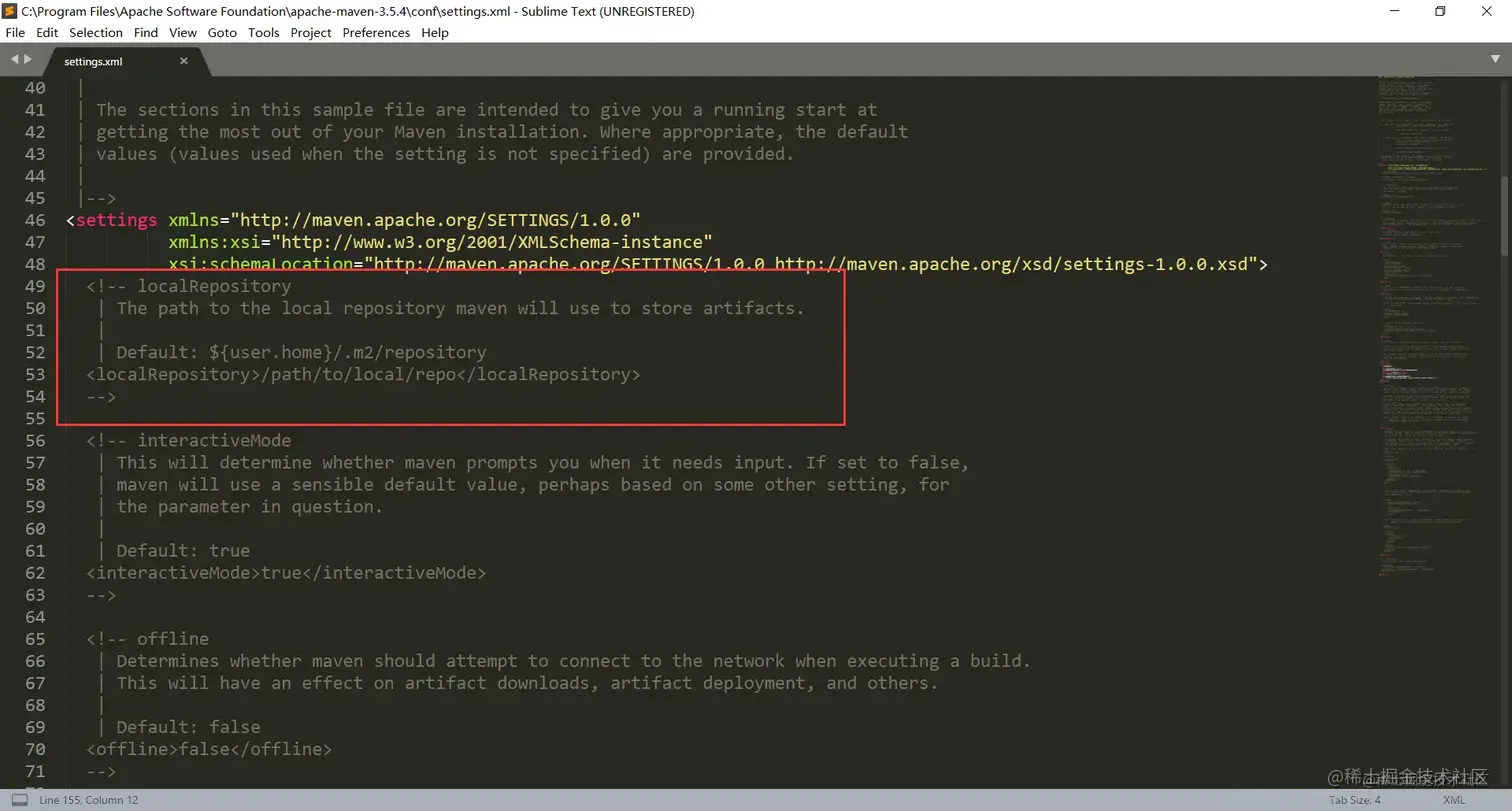The image size is (1512, 811).
Task: Open the File menu
Action: pyautogui.click(x=15, y=32)
